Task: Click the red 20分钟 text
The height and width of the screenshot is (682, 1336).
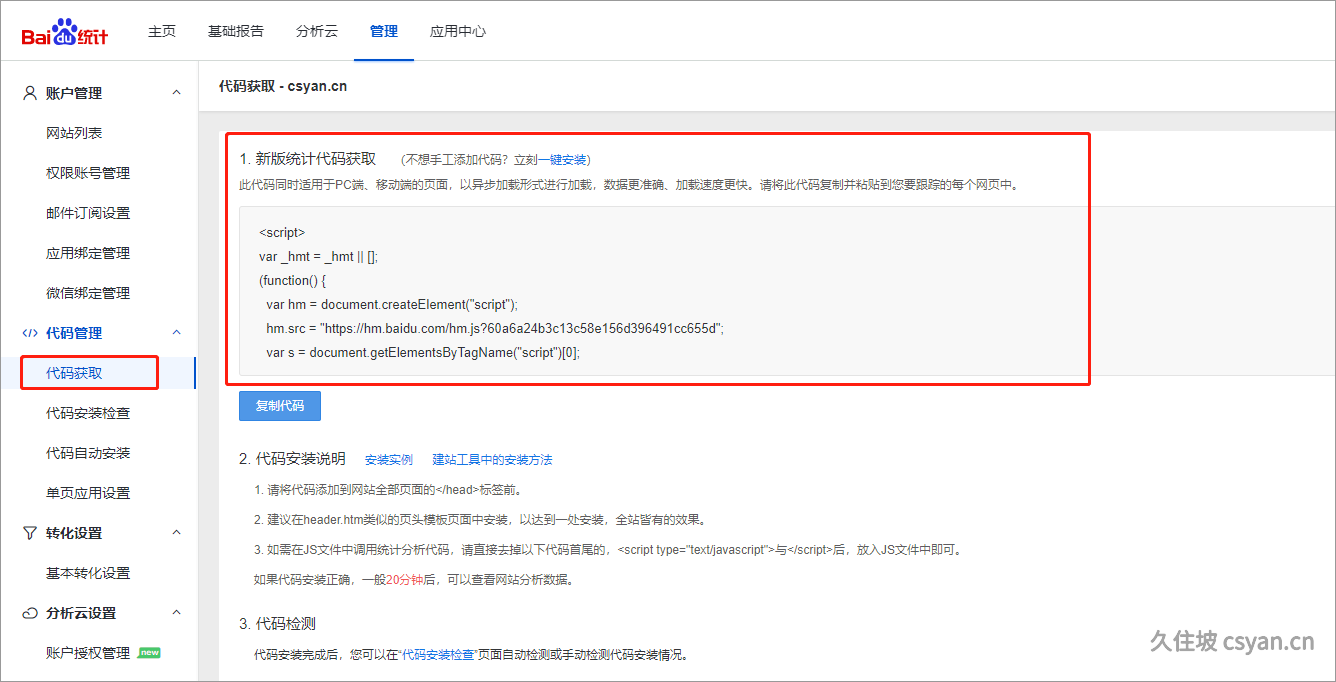Action: (x=404, y=580)
